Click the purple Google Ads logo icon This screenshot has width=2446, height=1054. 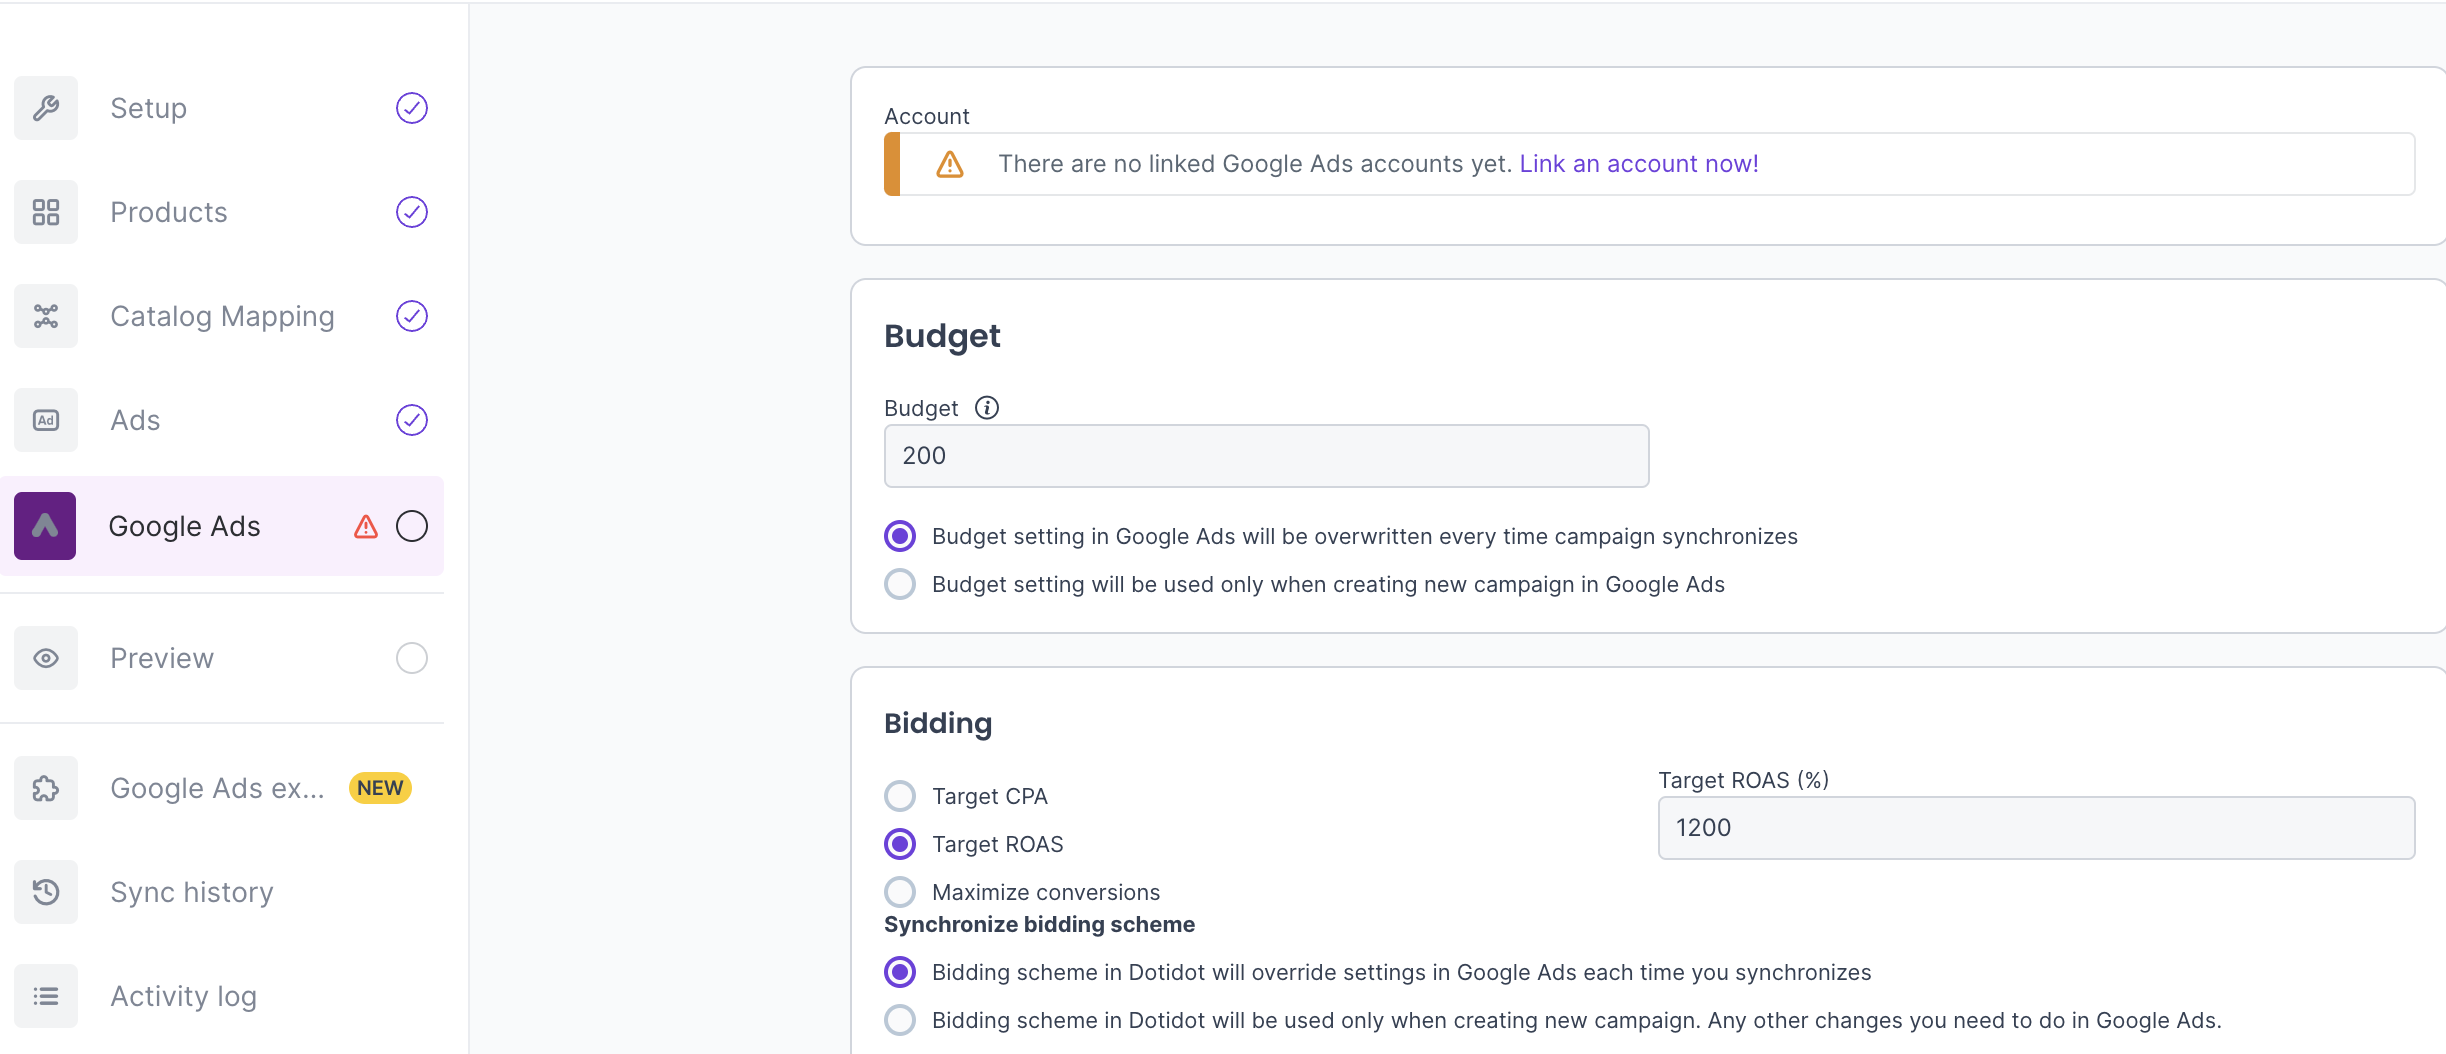coord(45,526)
